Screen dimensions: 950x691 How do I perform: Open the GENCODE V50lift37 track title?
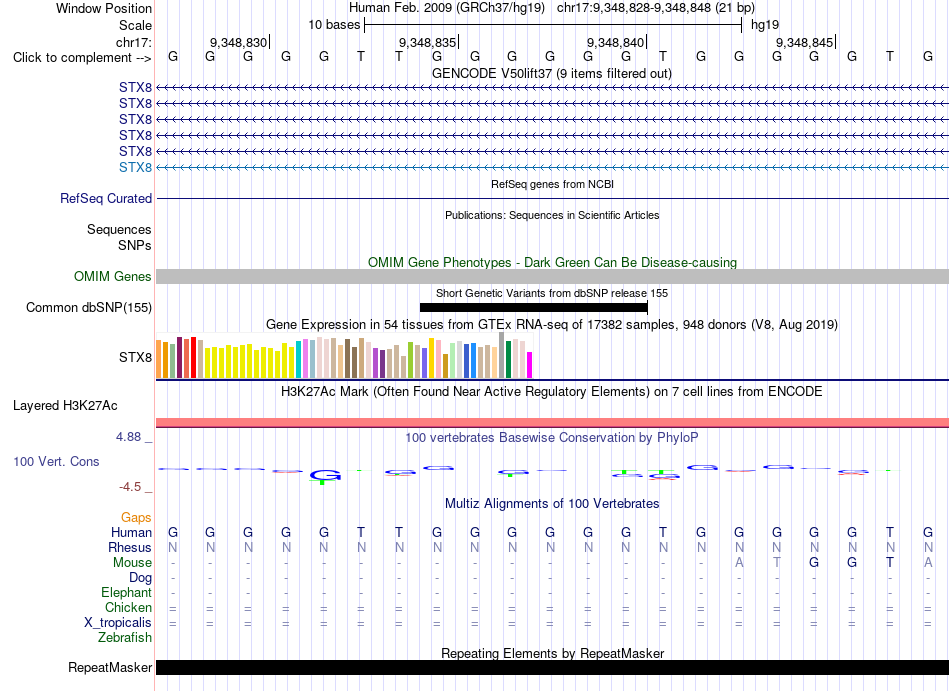click(552, 73)
